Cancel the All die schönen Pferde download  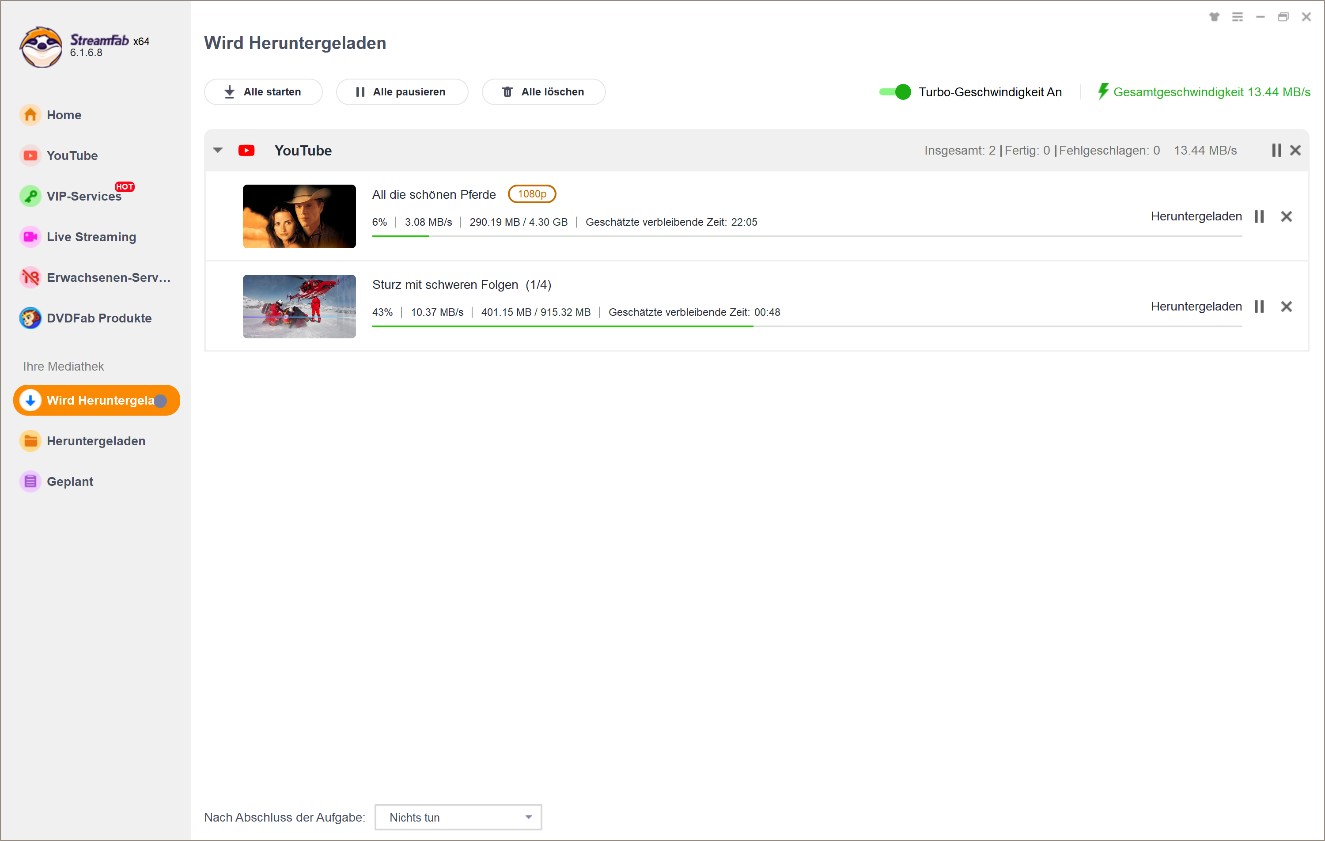pos(1286,216)
